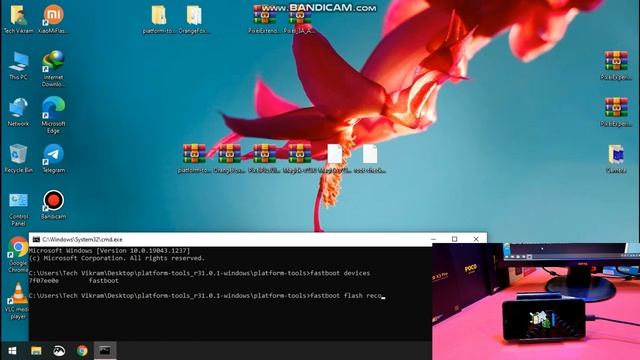Image resolution: width=640 pixels, height=360 pixels.
Task: Select the This PC desktop icon
Action: 18,65
